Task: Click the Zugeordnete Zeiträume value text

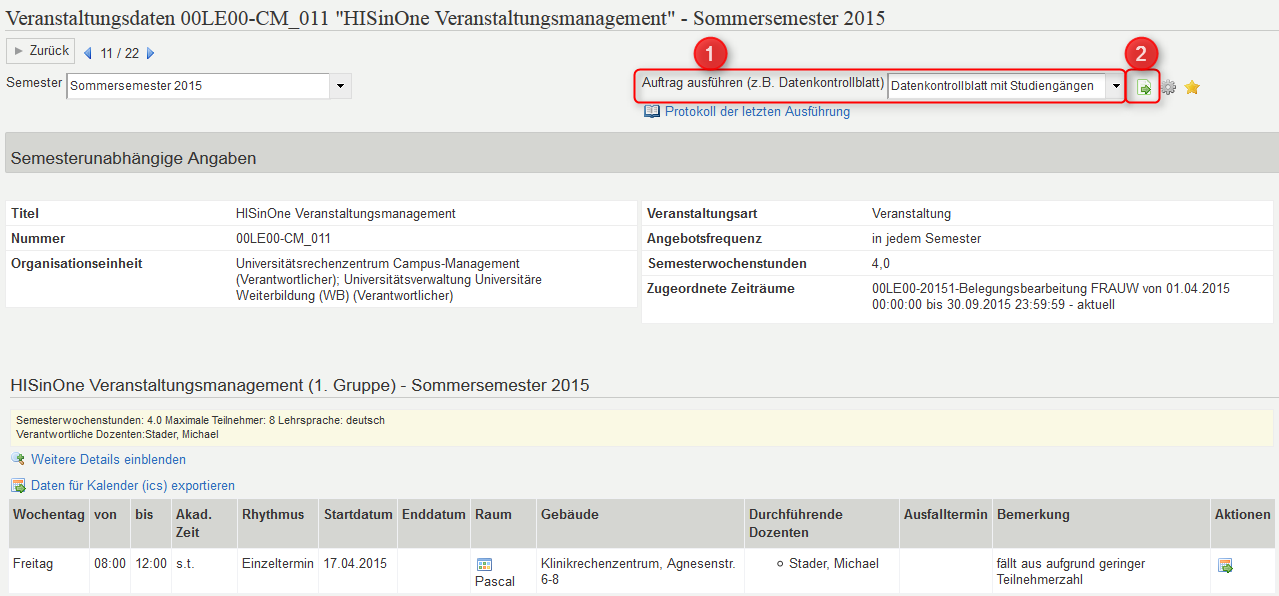Action: (1051, 297)
